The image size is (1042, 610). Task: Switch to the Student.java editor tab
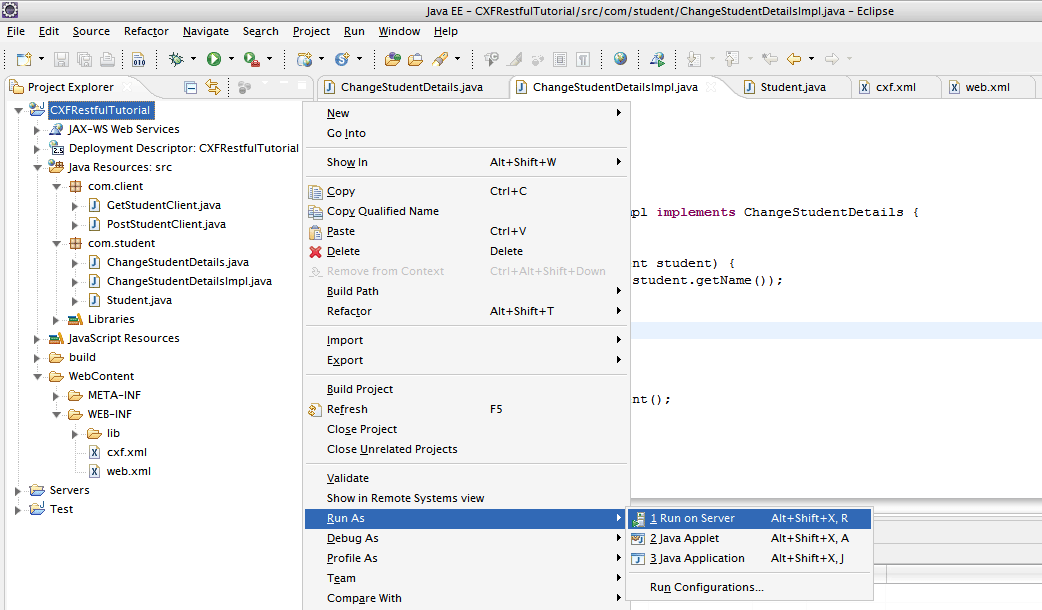pos(792,87)
